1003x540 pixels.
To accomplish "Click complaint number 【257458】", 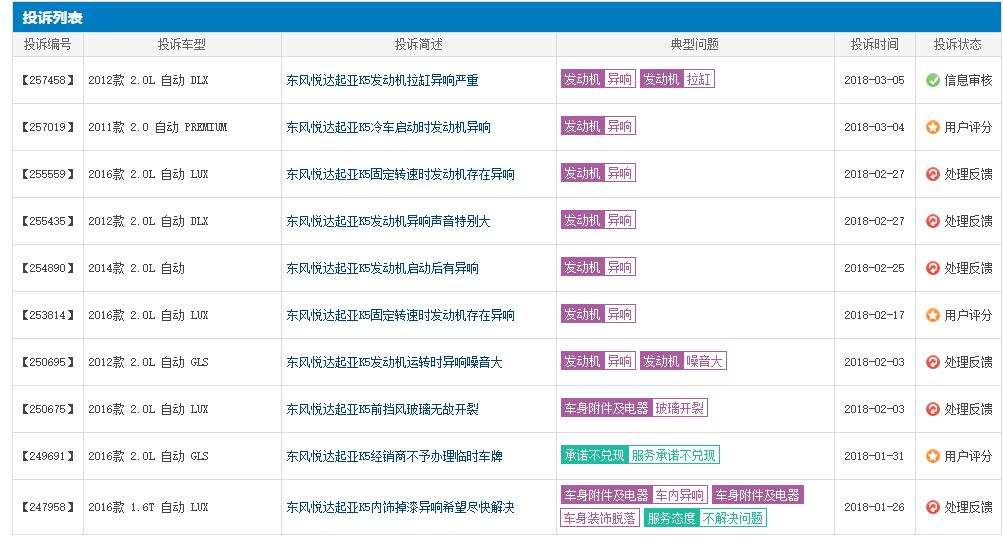I will pos(47,81).
